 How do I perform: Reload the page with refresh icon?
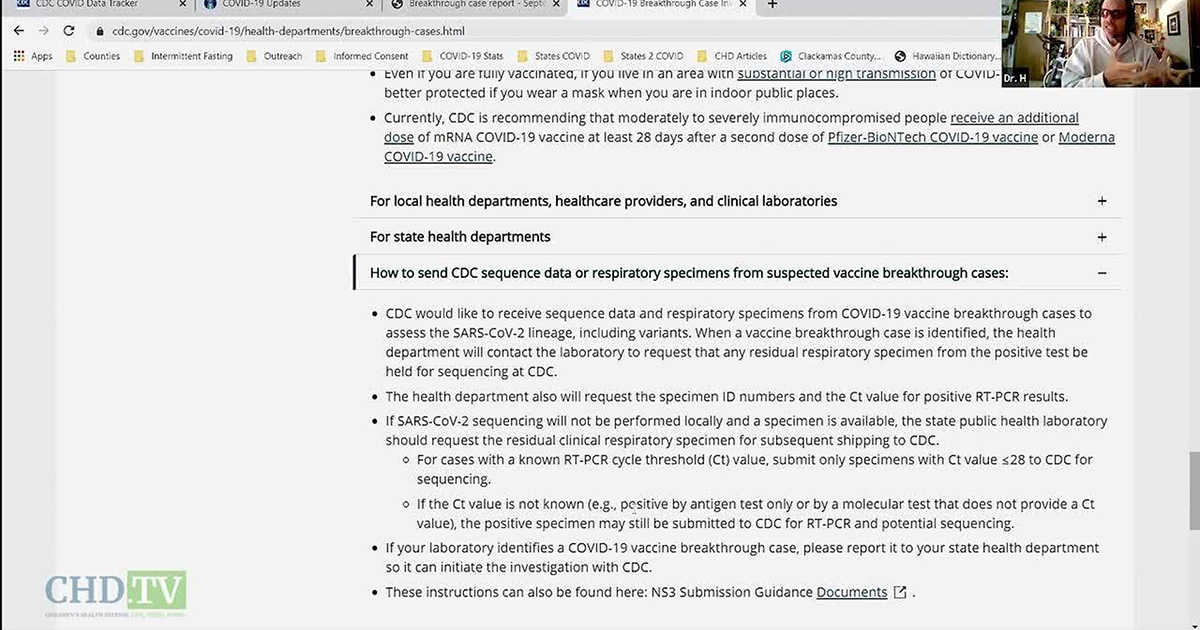(68, 31)
